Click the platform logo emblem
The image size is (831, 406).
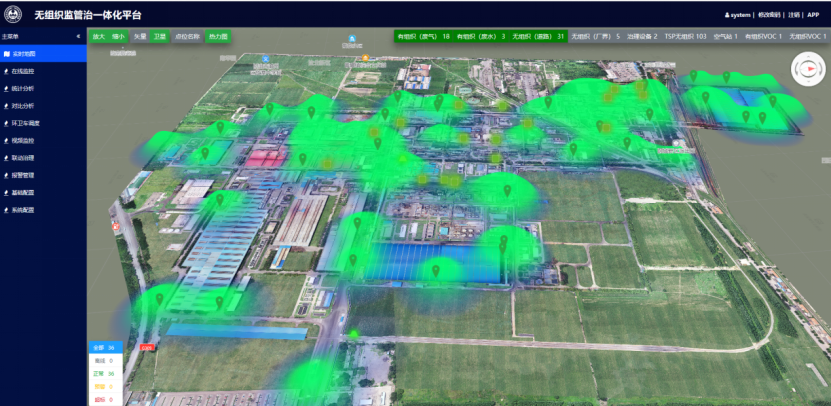coord(14,15)
